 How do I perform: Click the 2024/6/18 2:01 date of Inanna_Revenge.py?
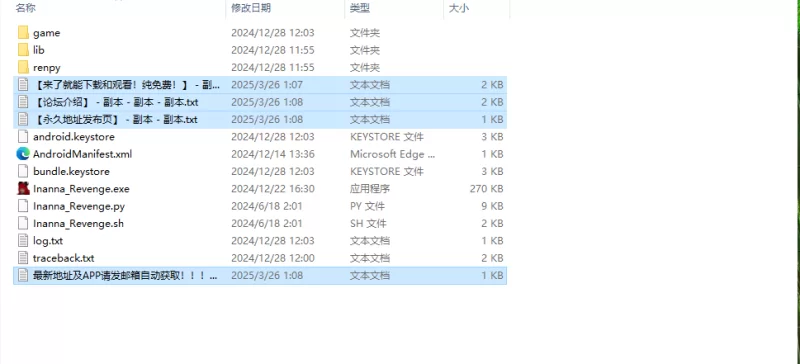pos(267,206)
